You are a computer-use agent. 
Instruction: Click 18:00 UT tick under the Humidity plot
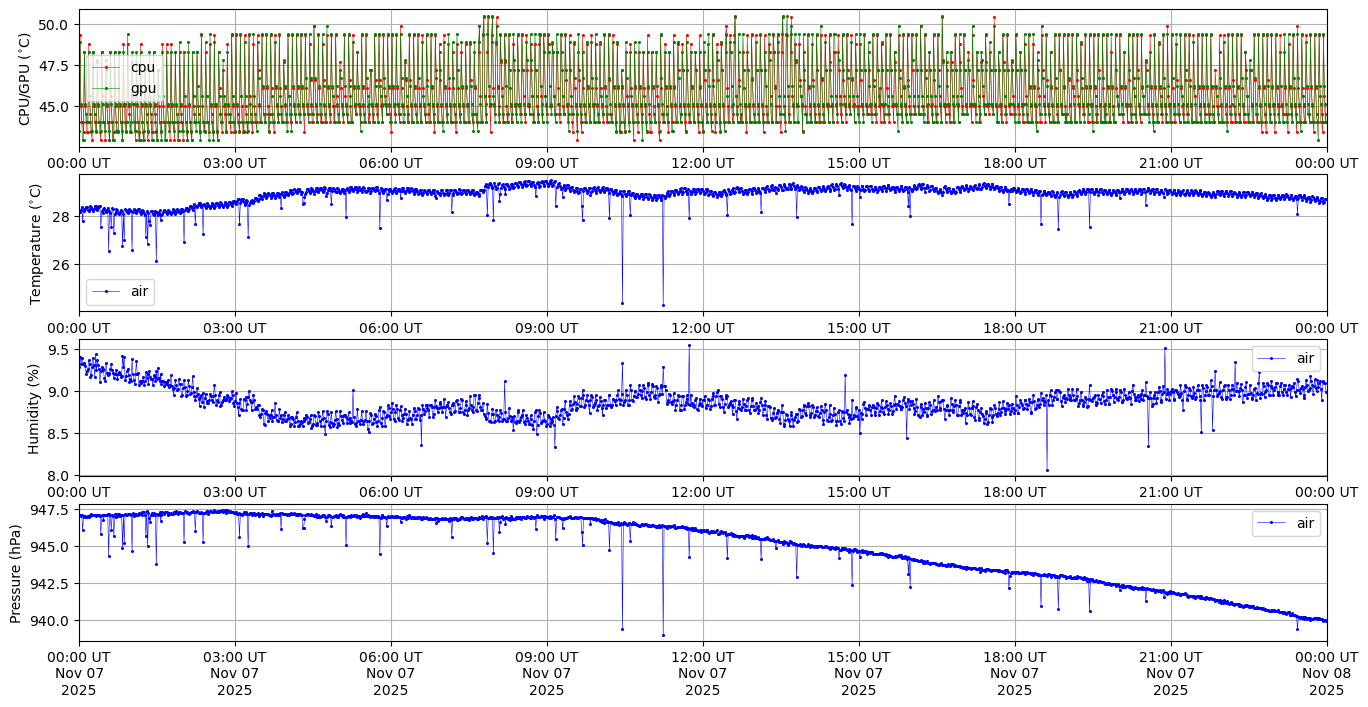click(1014, 492)
